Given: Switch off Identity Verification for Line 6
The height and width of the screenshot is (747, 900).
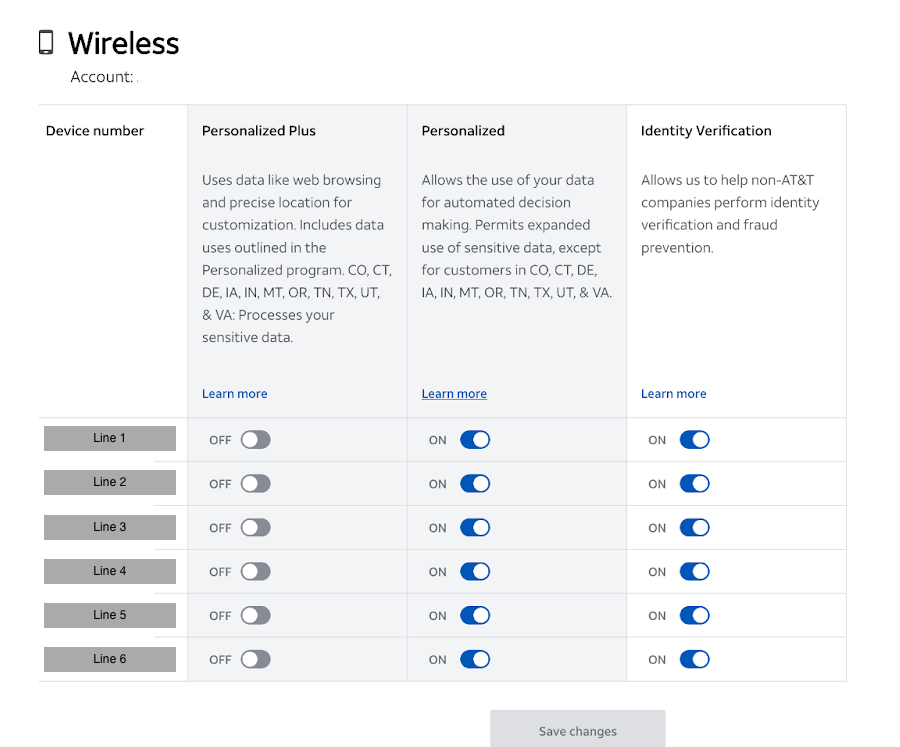Looking at the screenshot, I should (694, 659).
